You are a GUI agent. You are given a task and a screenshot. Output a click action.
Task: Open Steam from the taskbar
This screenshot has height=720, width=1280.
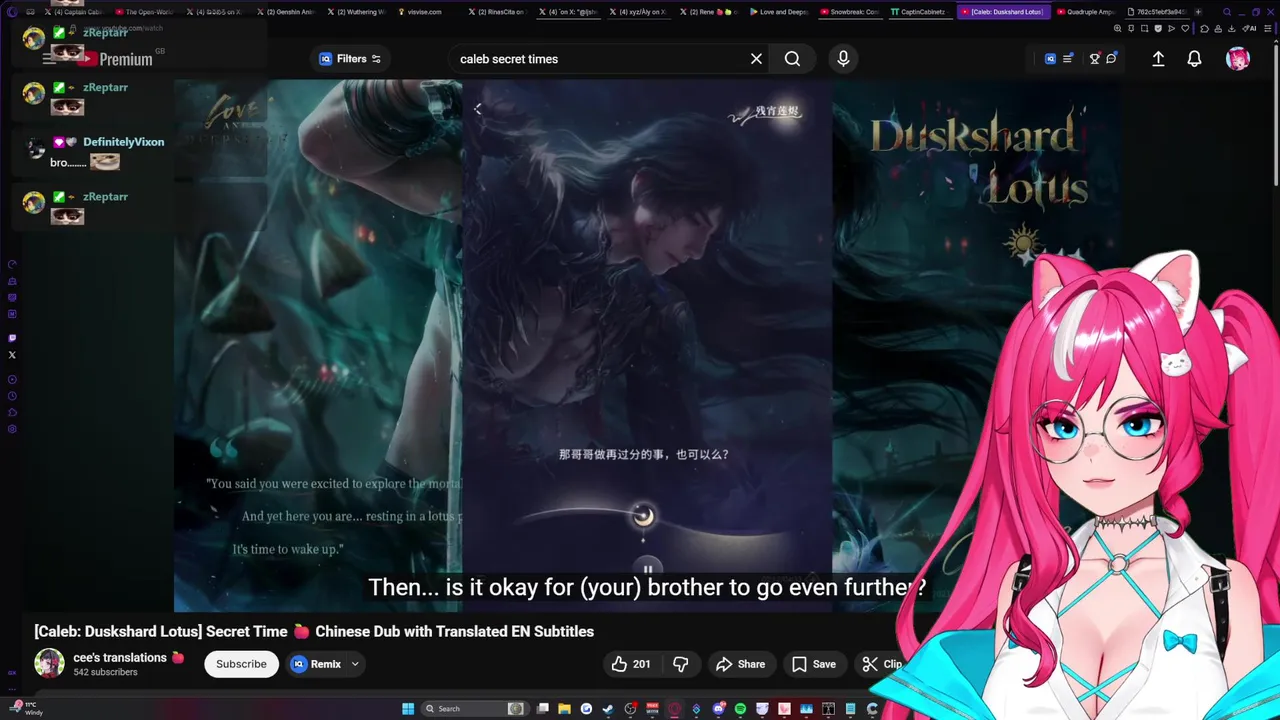point(608,709)
